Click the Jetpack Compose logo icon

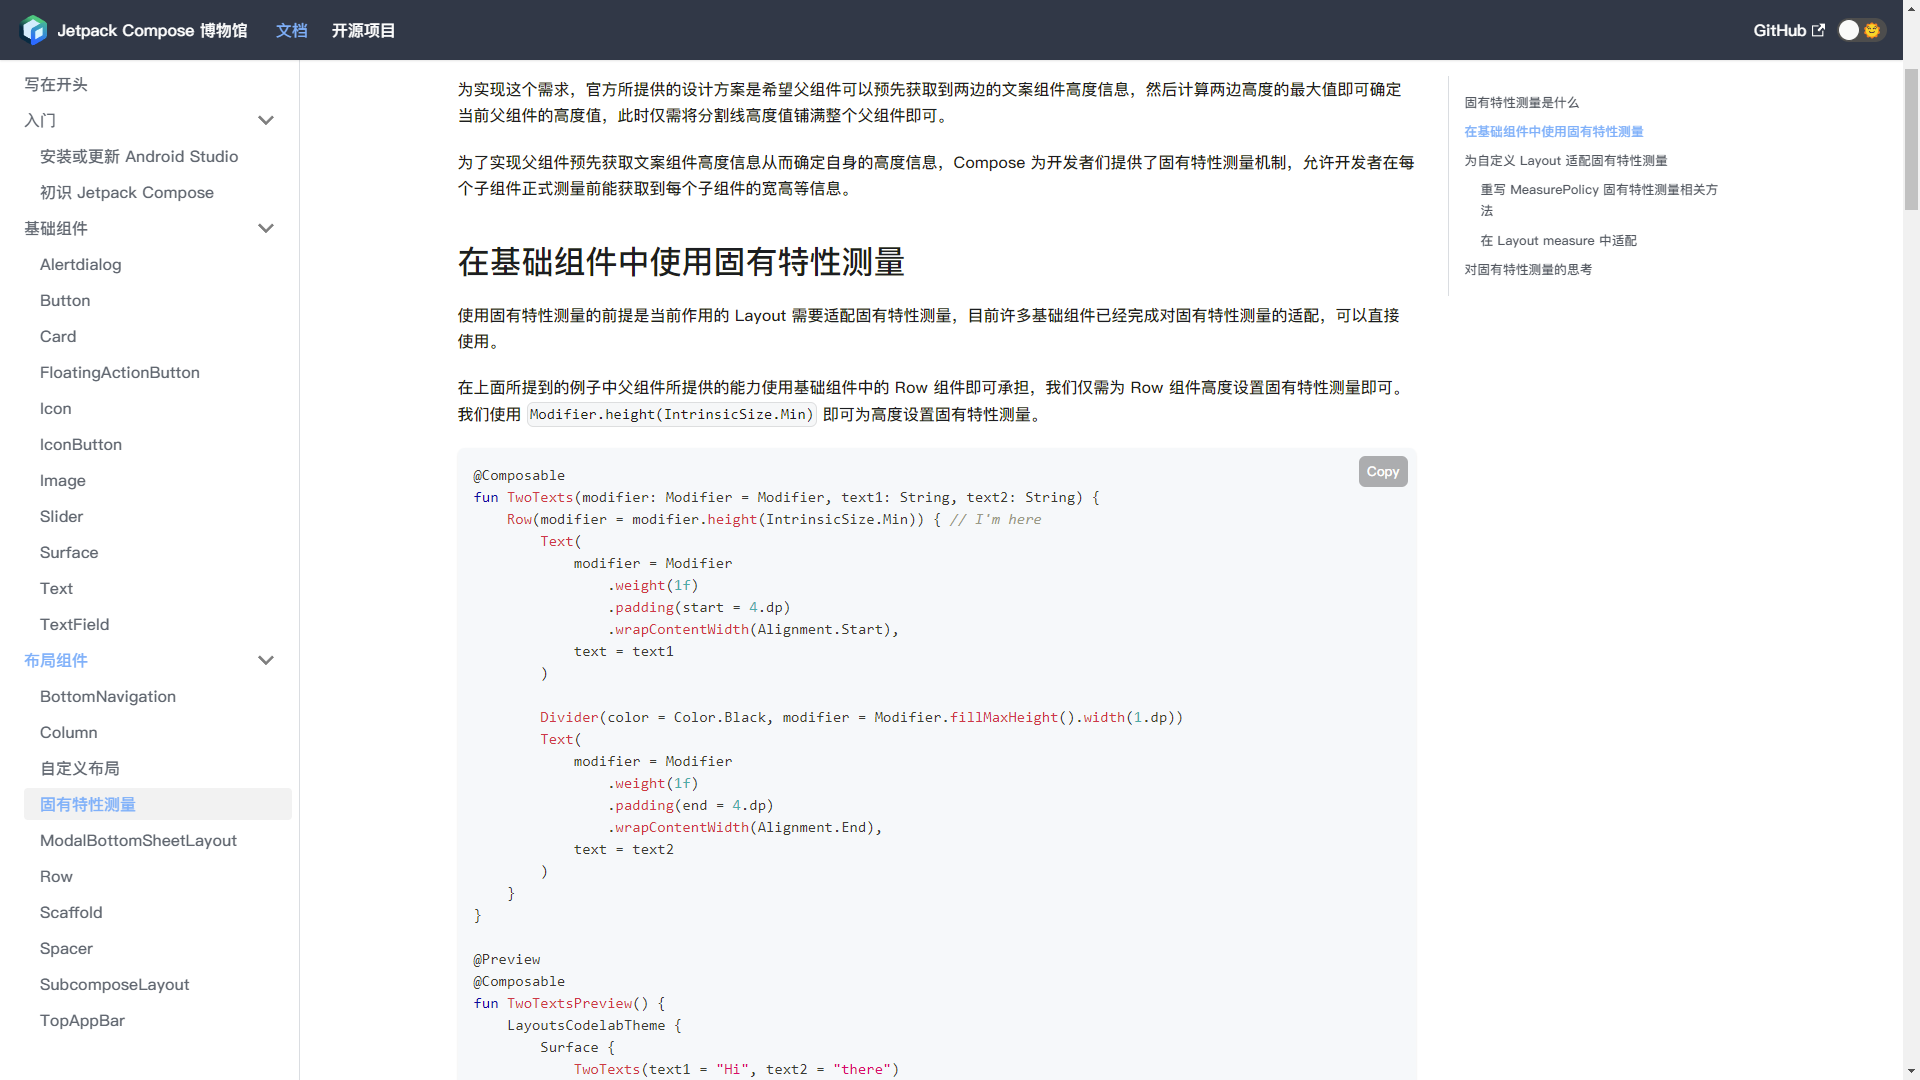pos(34,30)
